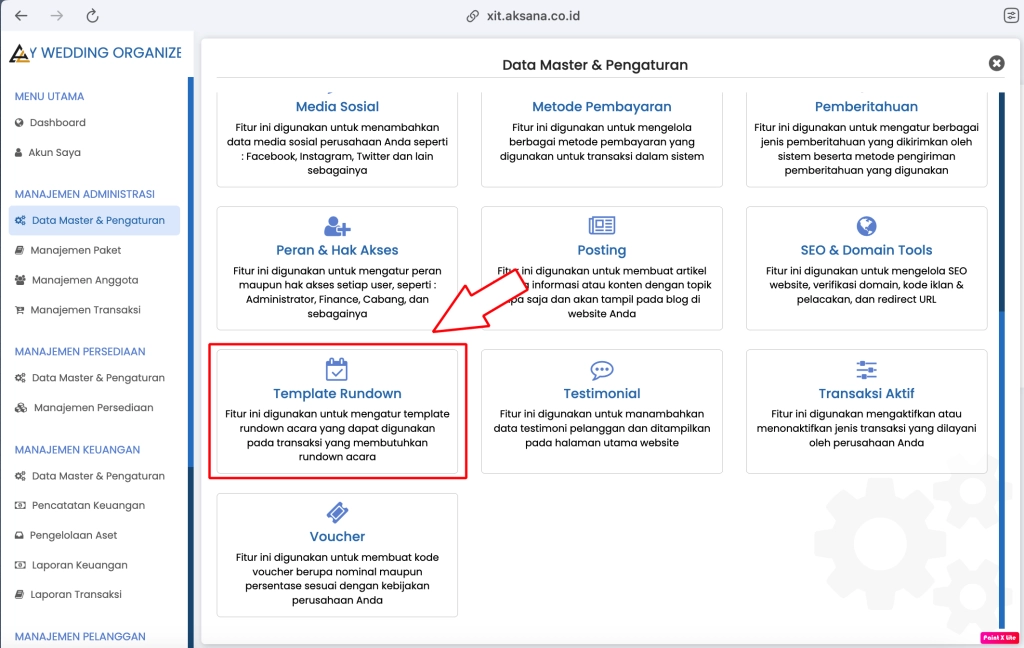Viewport: 1024px width, 648px height.
Task: Click the Peran & Hak Akses user icon
Action: [337, 226]
